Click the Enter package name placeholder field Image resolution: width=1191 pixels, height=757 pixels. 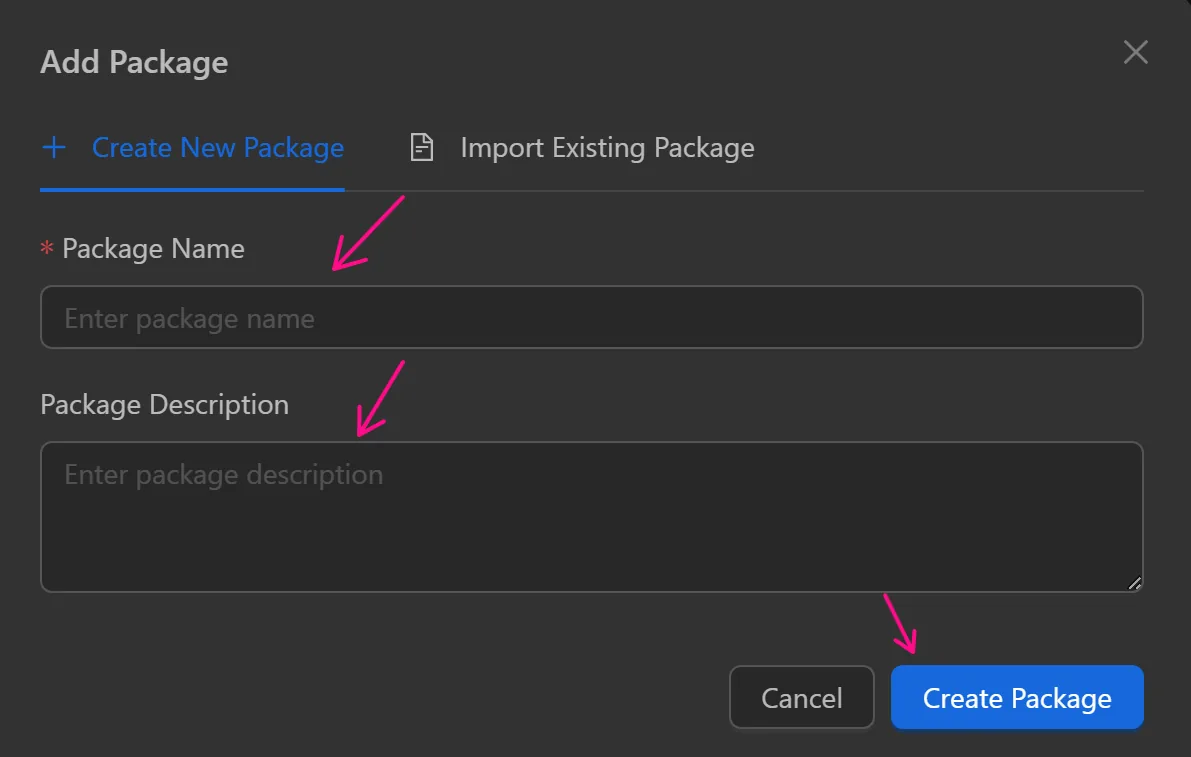click(592, 317)
